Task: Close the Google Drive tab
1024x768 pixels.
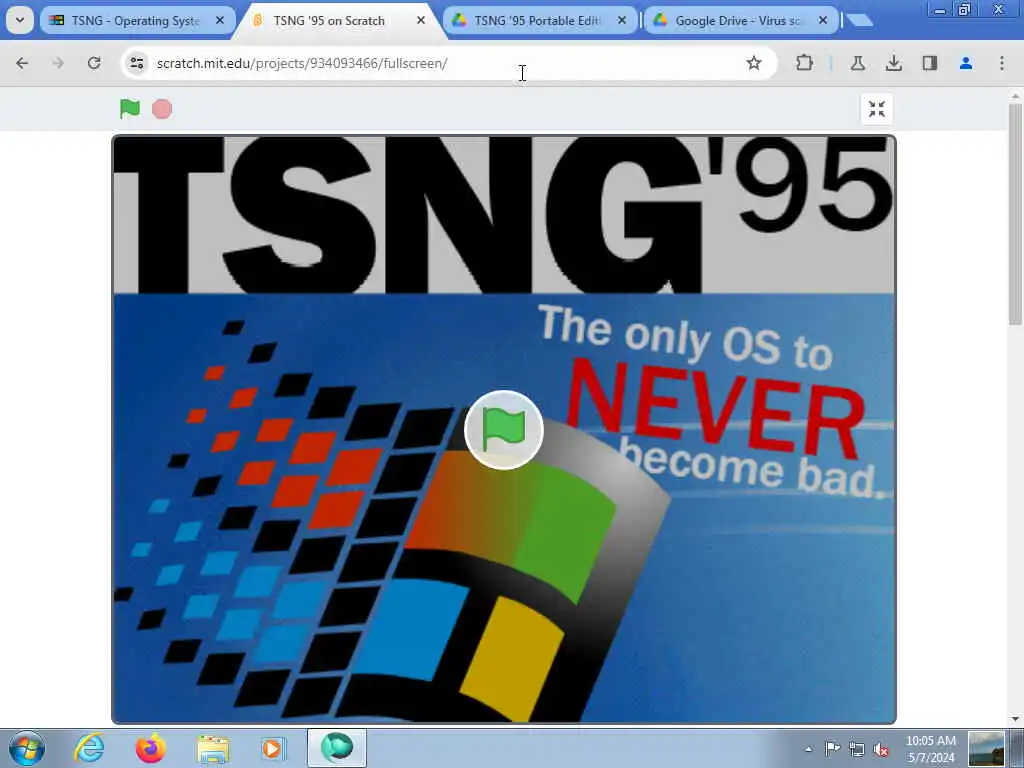Action: coord(823,21)
